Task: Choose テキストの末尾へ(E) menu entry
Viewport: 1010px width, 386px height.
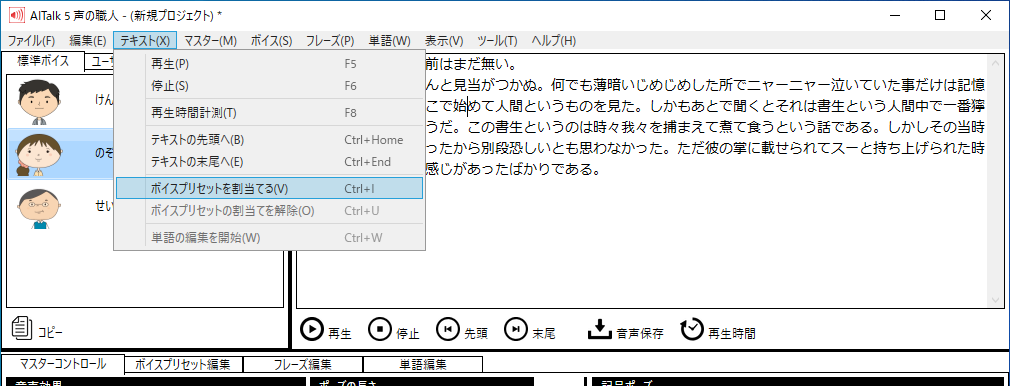Action: coord(269,162)
